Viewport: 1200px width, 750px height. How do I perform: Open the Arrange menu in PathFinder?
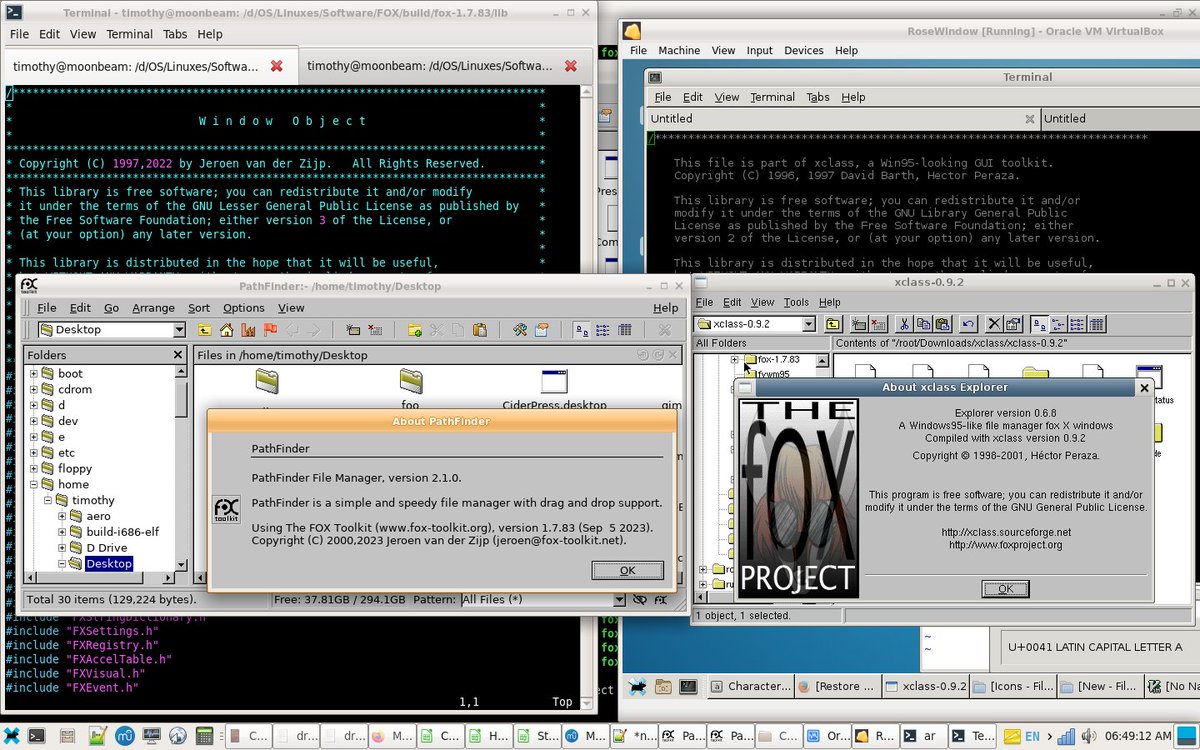tap(153, 308)
